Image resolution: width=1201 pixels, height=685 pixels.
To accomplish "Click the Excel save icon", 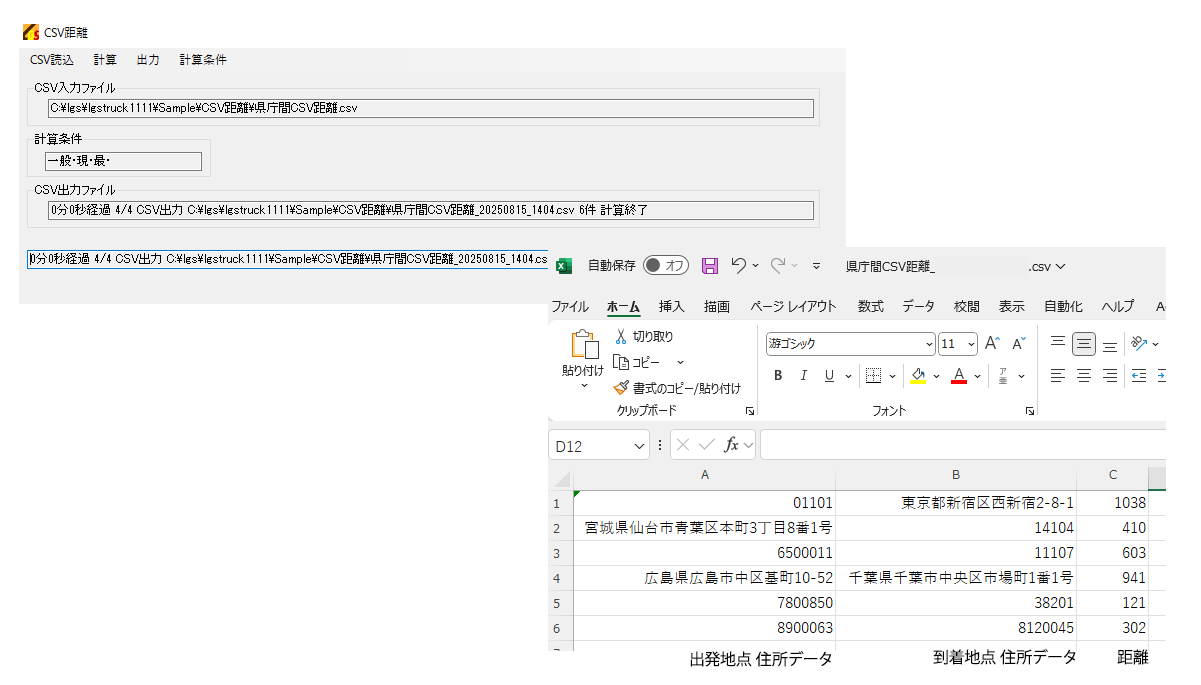I will 710,266.
